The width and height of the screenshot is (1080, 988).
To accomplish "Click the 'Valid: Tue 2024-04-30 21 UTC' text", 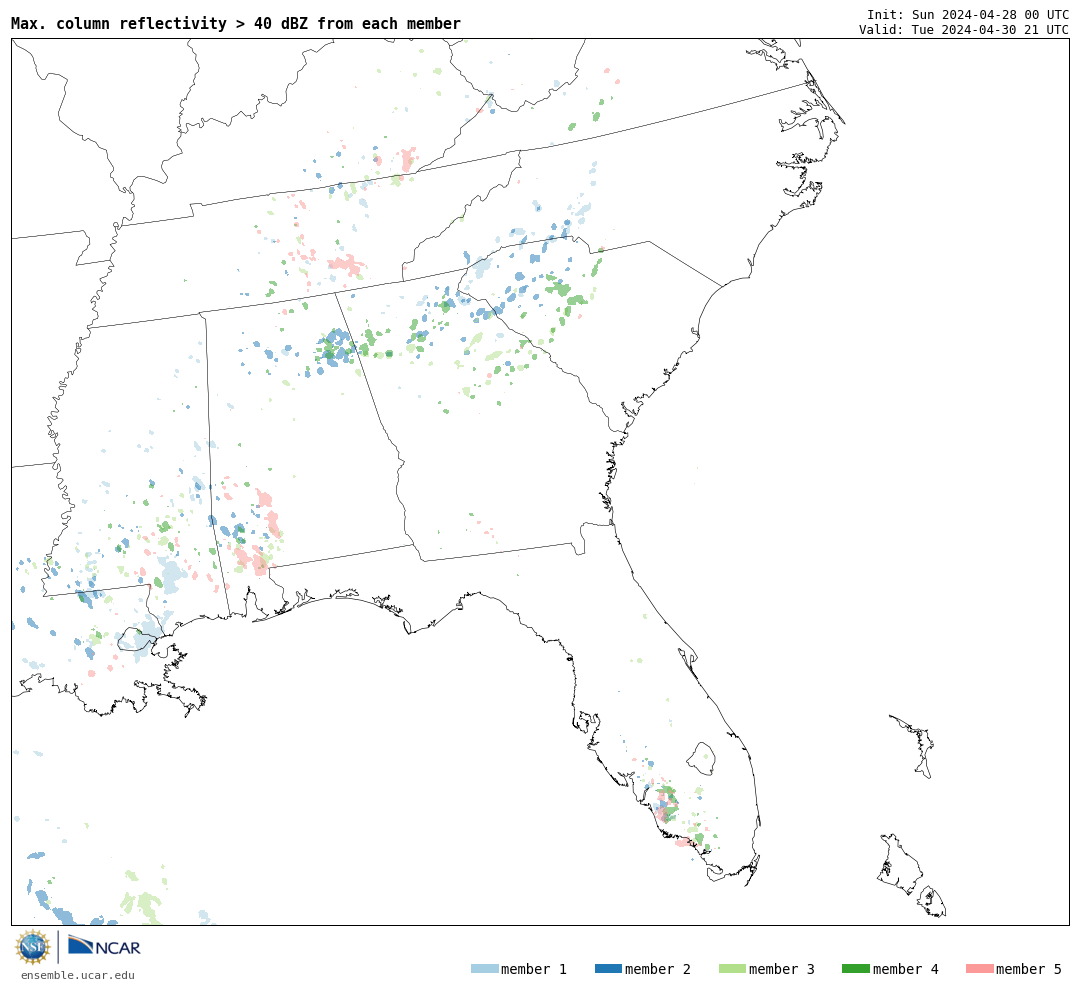I will click(x=964, y=30).
